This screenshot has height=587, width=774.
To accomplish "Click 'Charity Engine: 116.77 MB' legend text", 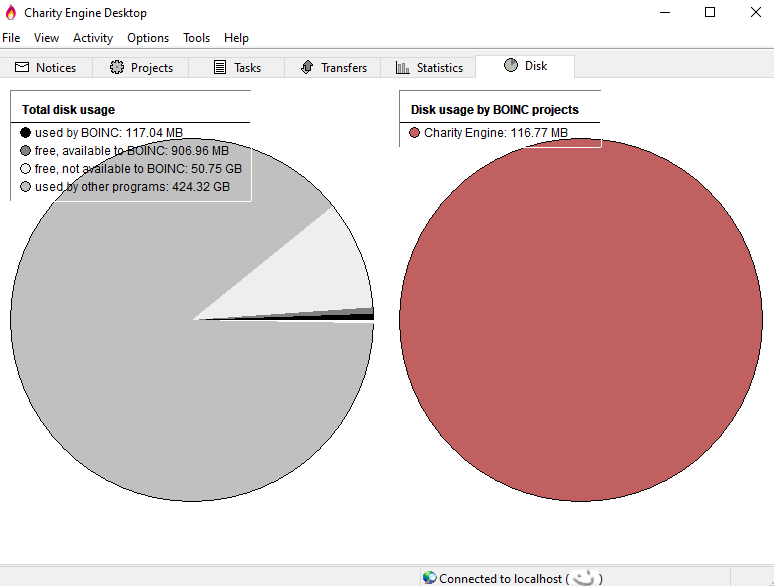I will click(496, 133).
